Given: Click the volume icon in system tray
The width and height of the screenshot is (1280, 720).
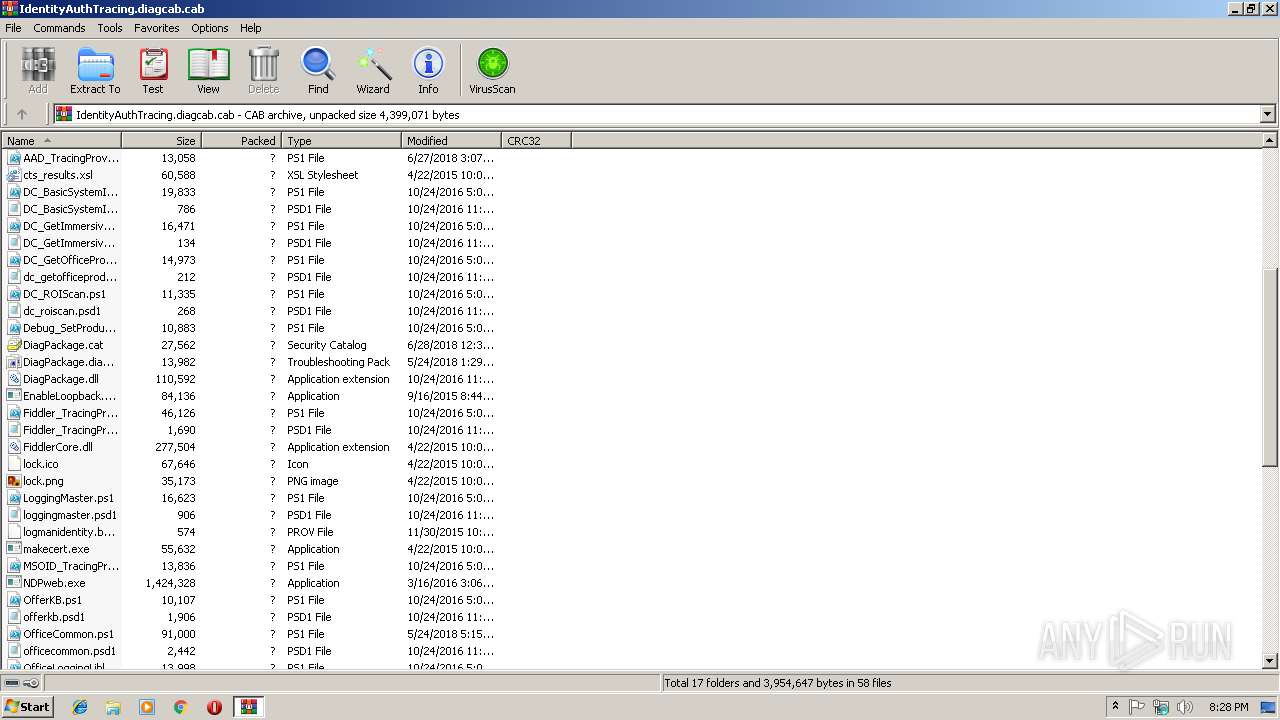Looking at the screenshot, I should tap(1183, 707).
